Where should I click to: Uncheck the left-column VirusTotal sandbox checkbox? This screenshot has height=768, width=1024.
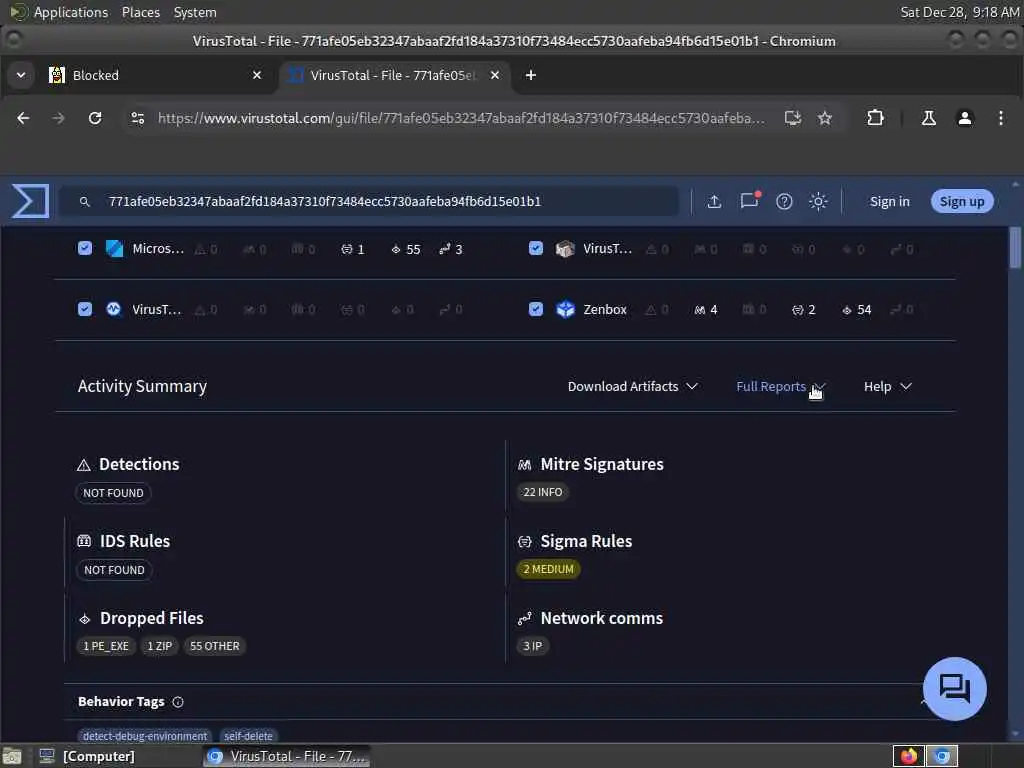pyautogui.click(x=85, y=308)
